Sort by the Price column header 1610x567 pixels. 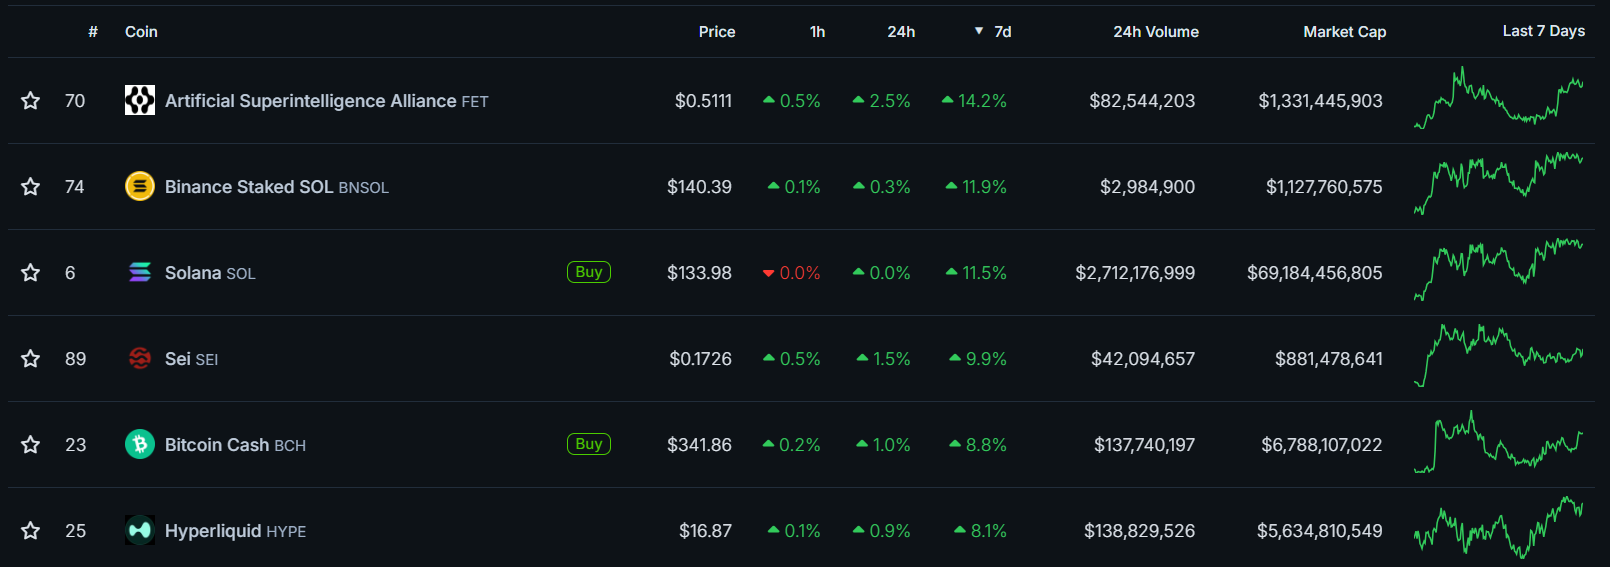(716, 32)
